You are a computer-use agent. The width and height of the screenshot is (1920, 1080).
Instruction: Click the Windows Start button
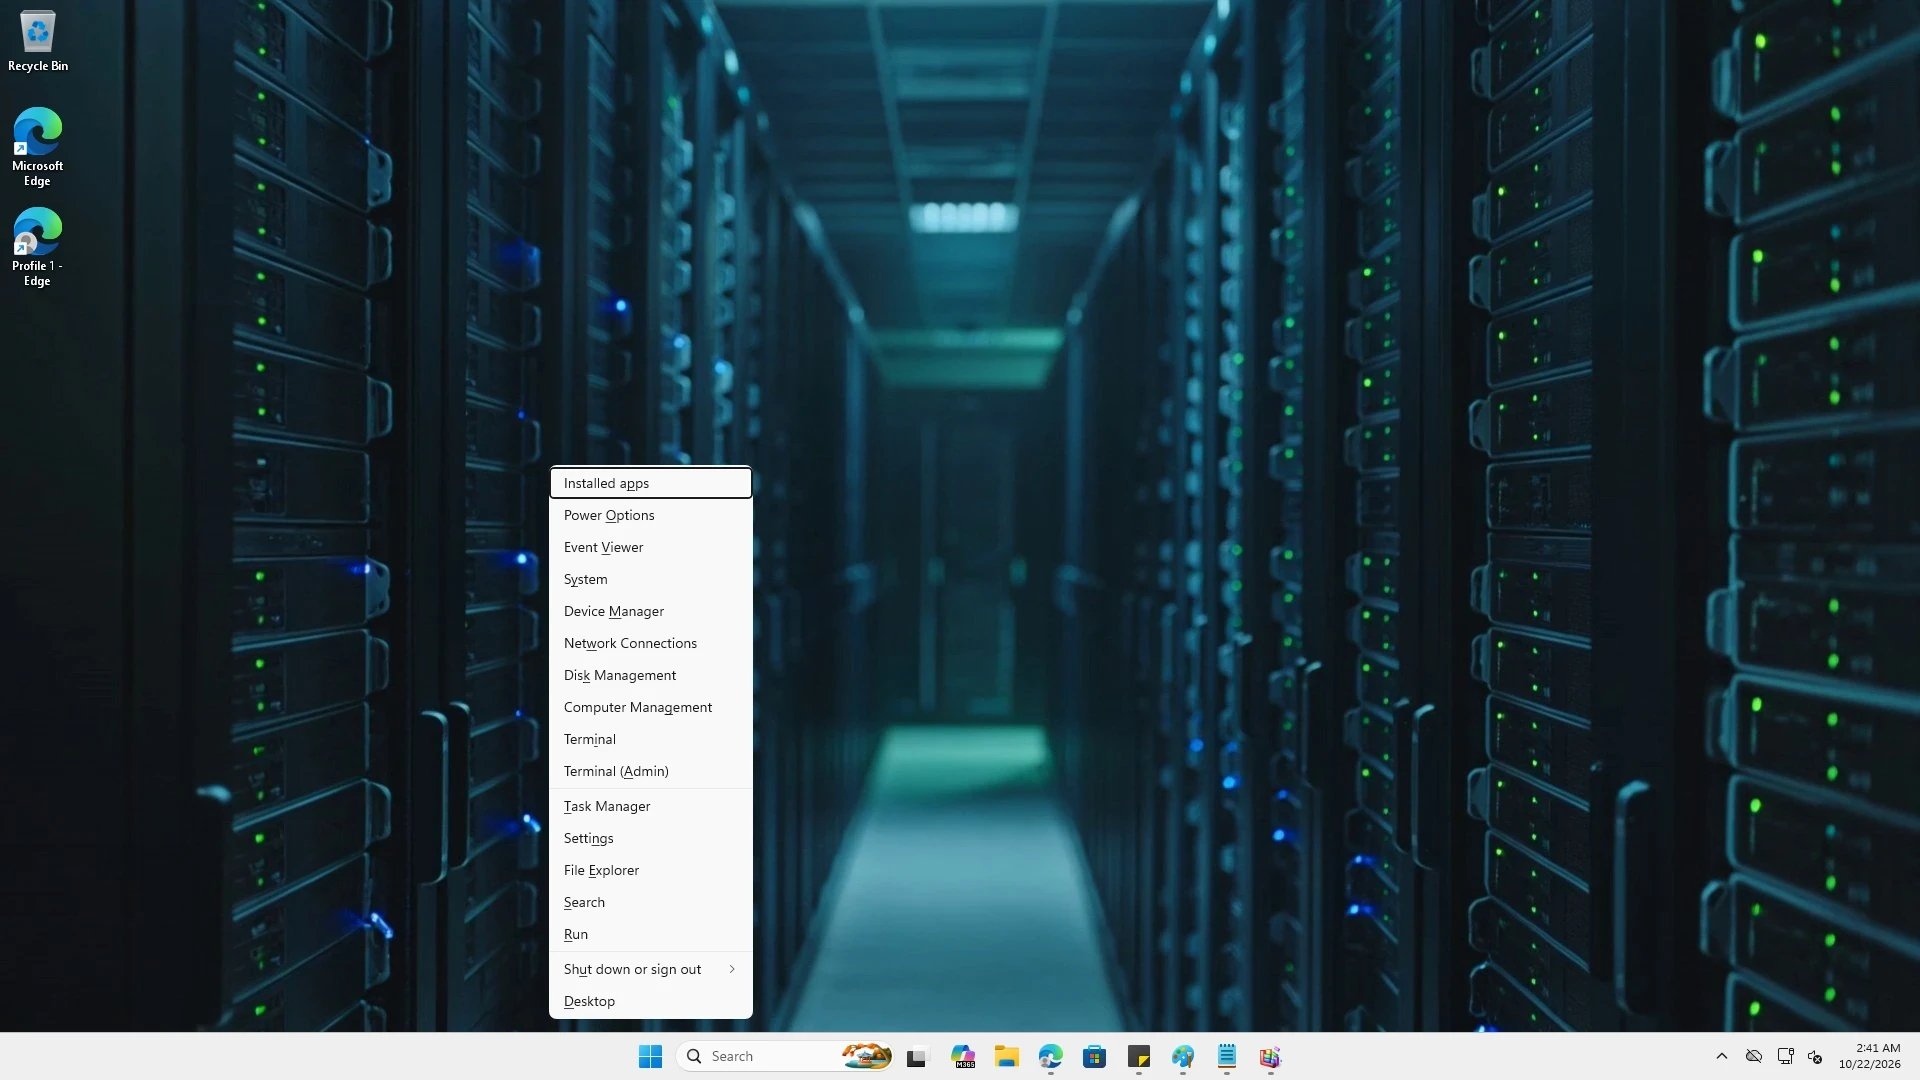(x=650, y=1056)
